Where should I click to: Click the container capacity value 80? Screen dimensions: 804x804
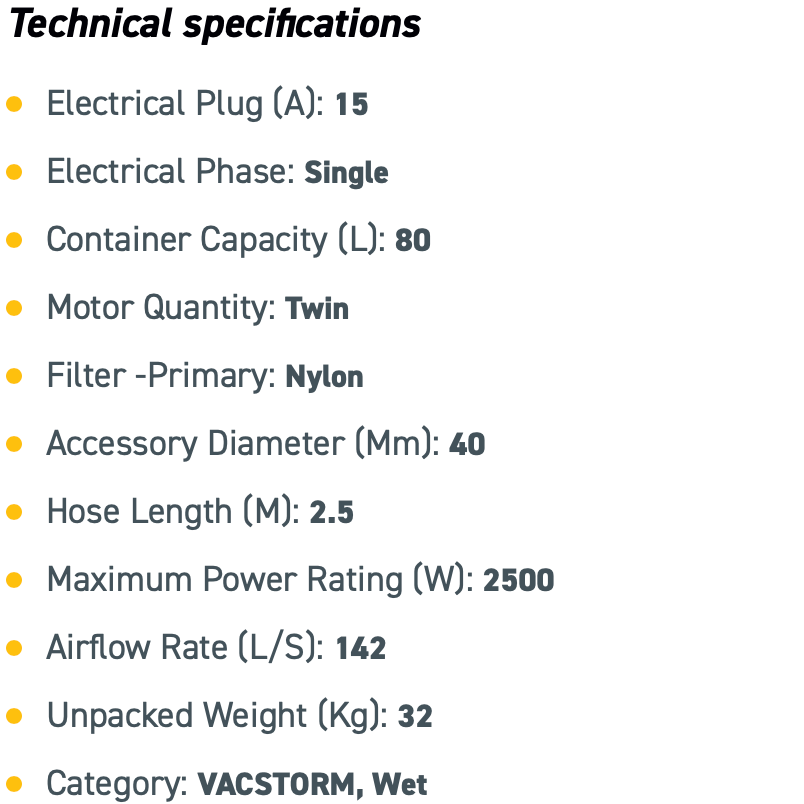[x=413, y=240]
